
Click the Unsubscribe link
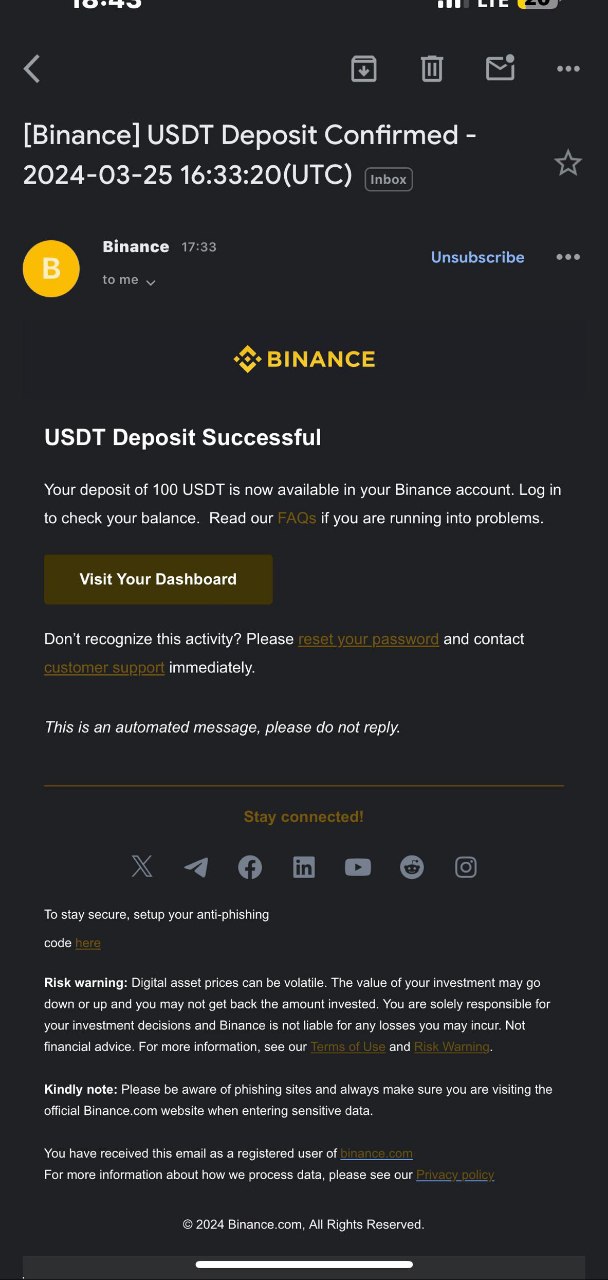click(477, 257)
